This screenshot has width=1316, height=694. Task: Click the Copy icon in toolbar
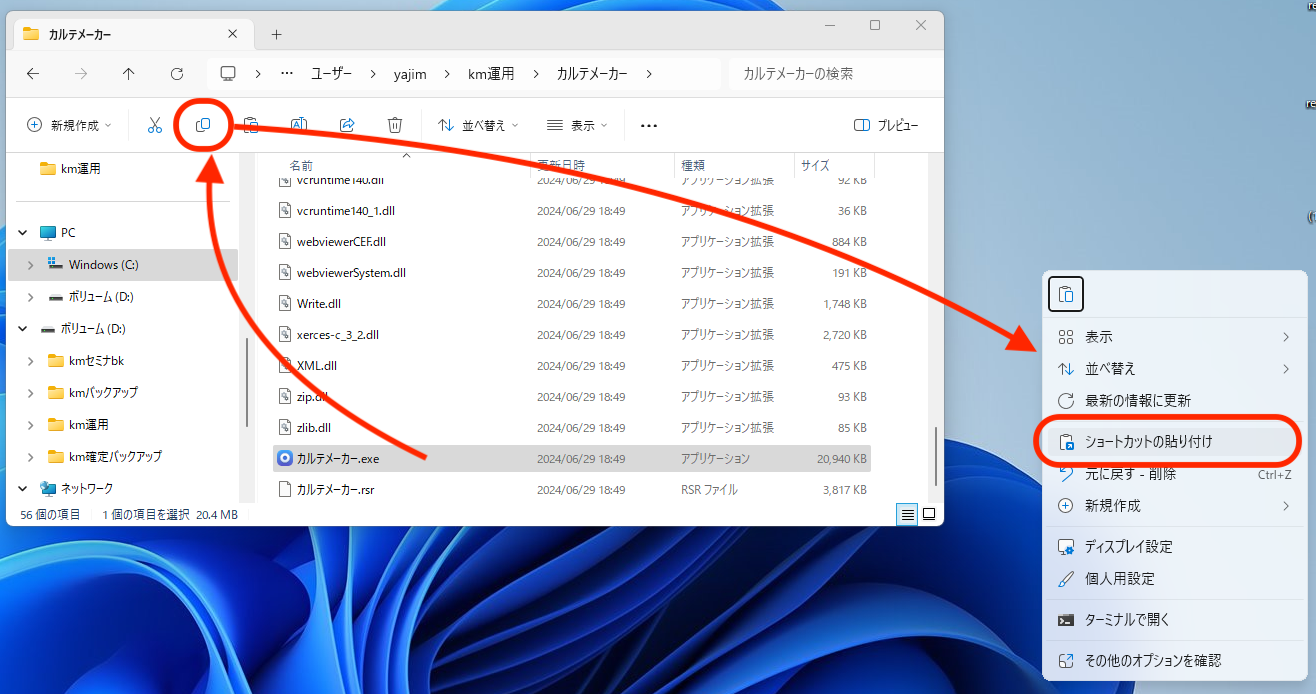tap(203, 125)
